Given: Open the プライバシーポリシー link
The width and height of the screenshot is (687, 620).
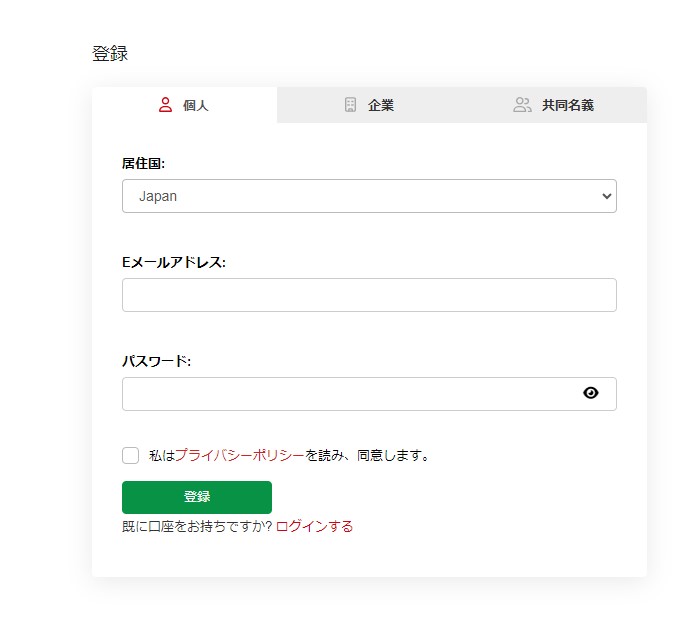Looking at the screenshot, I should point(239,455).
